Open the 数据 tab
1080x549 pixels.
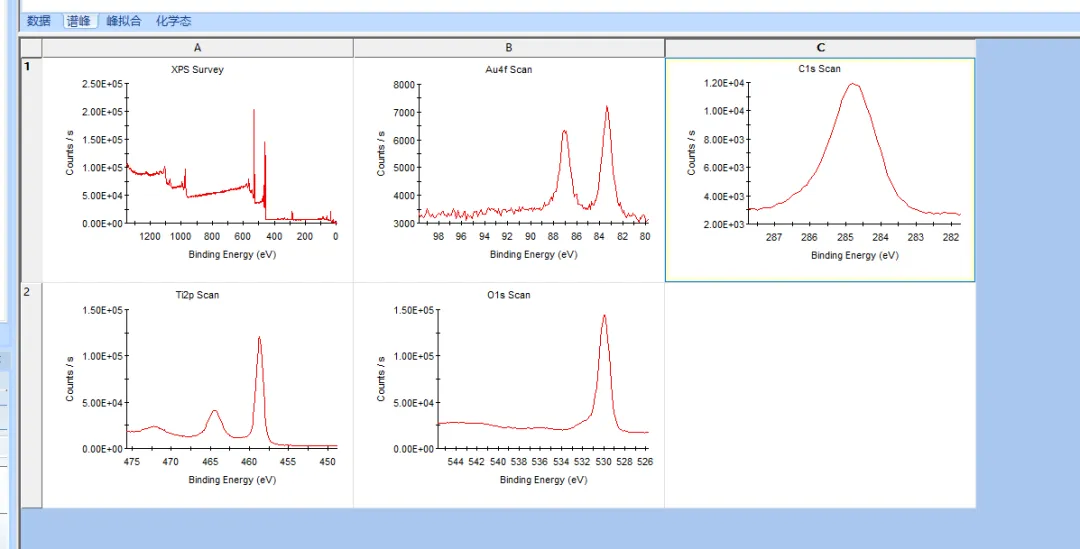pos(38,21)
